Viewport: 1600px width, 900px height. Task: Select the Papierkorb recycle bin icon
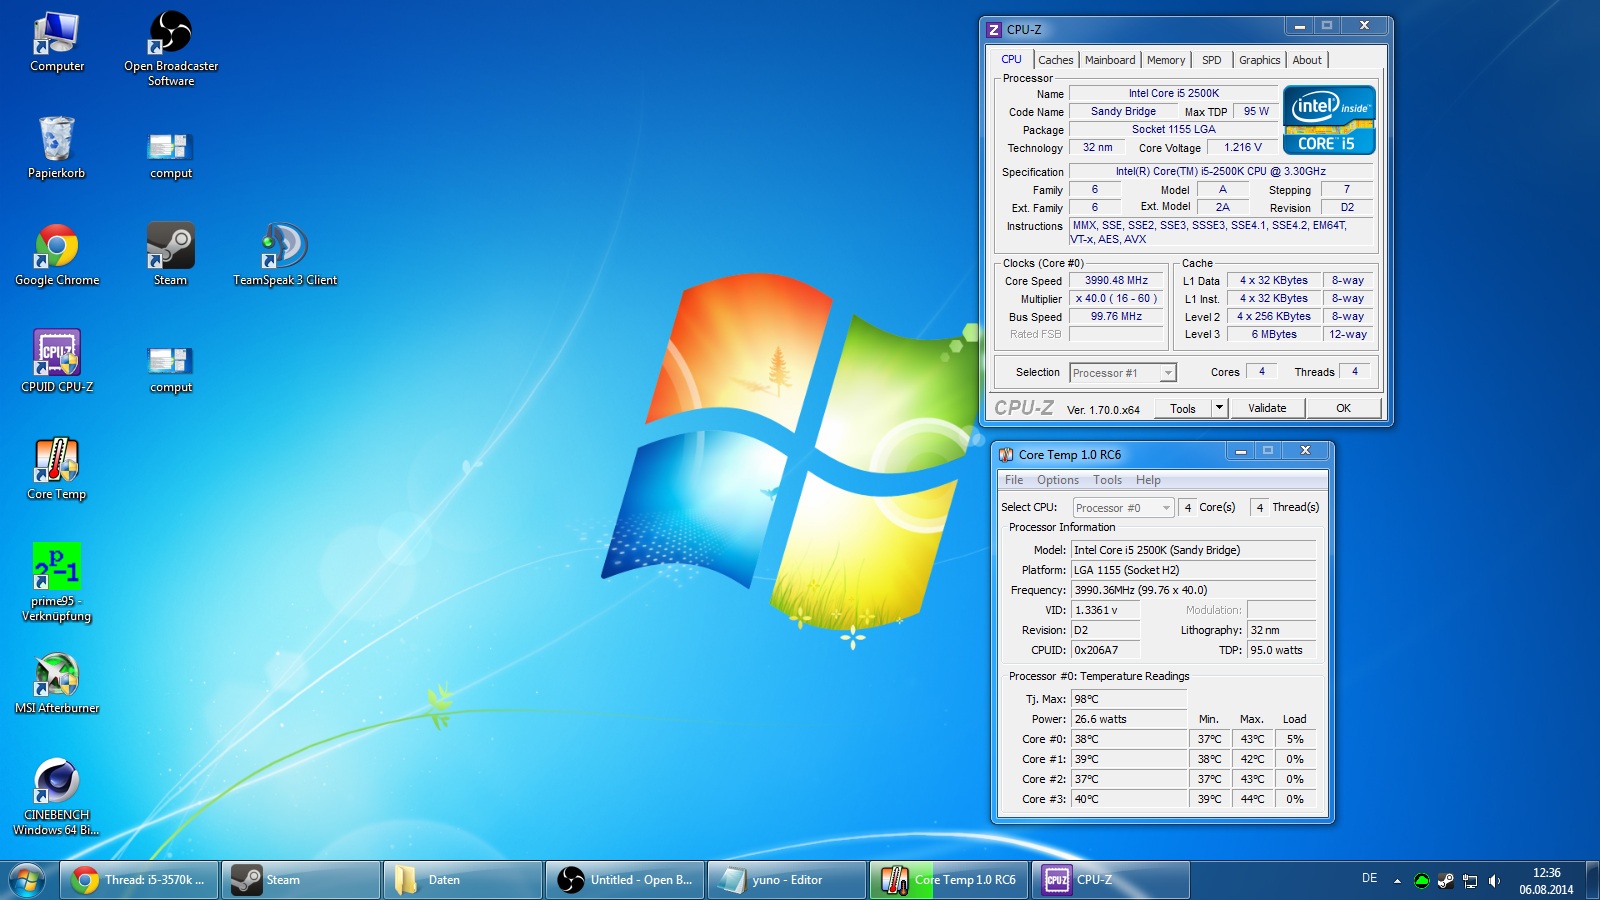(x=57, y=148)
